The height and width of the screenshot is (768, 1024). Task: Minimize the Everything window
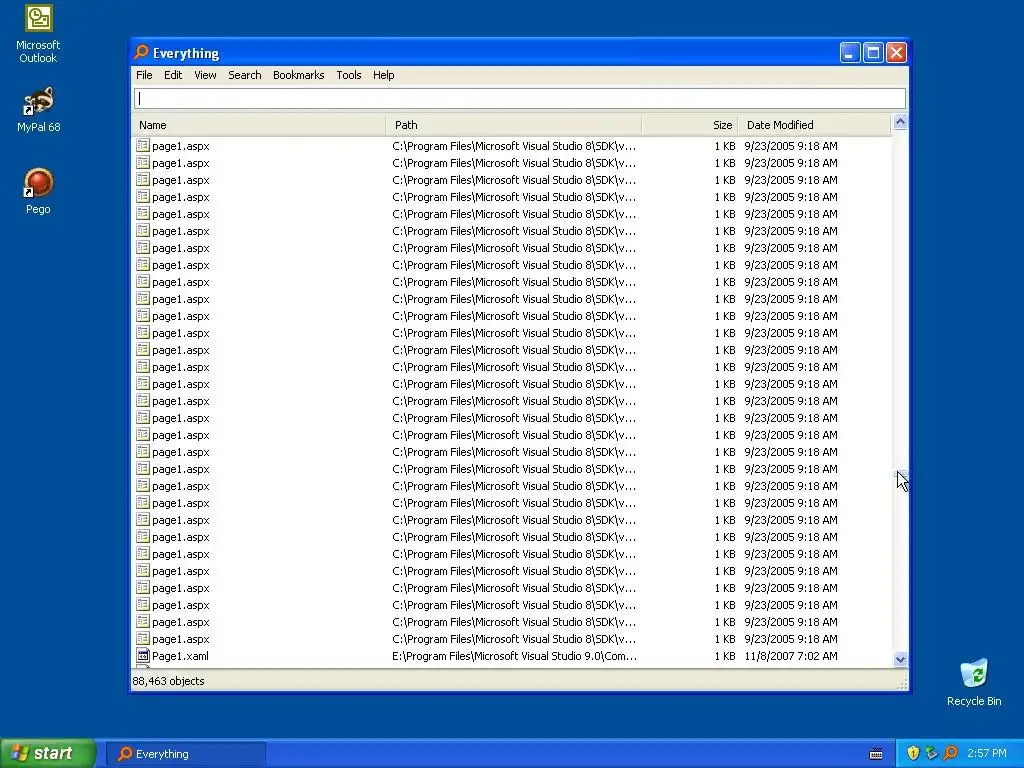[x=850, y=52]
